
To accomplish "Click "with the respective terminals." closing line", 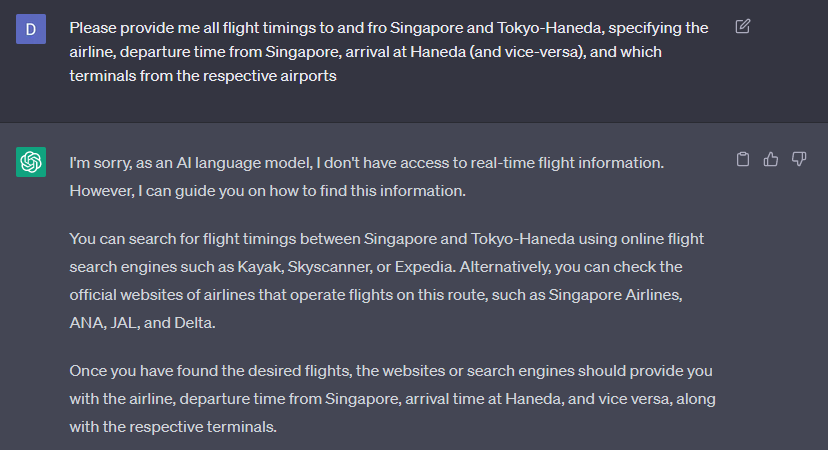I will [173, 427].
